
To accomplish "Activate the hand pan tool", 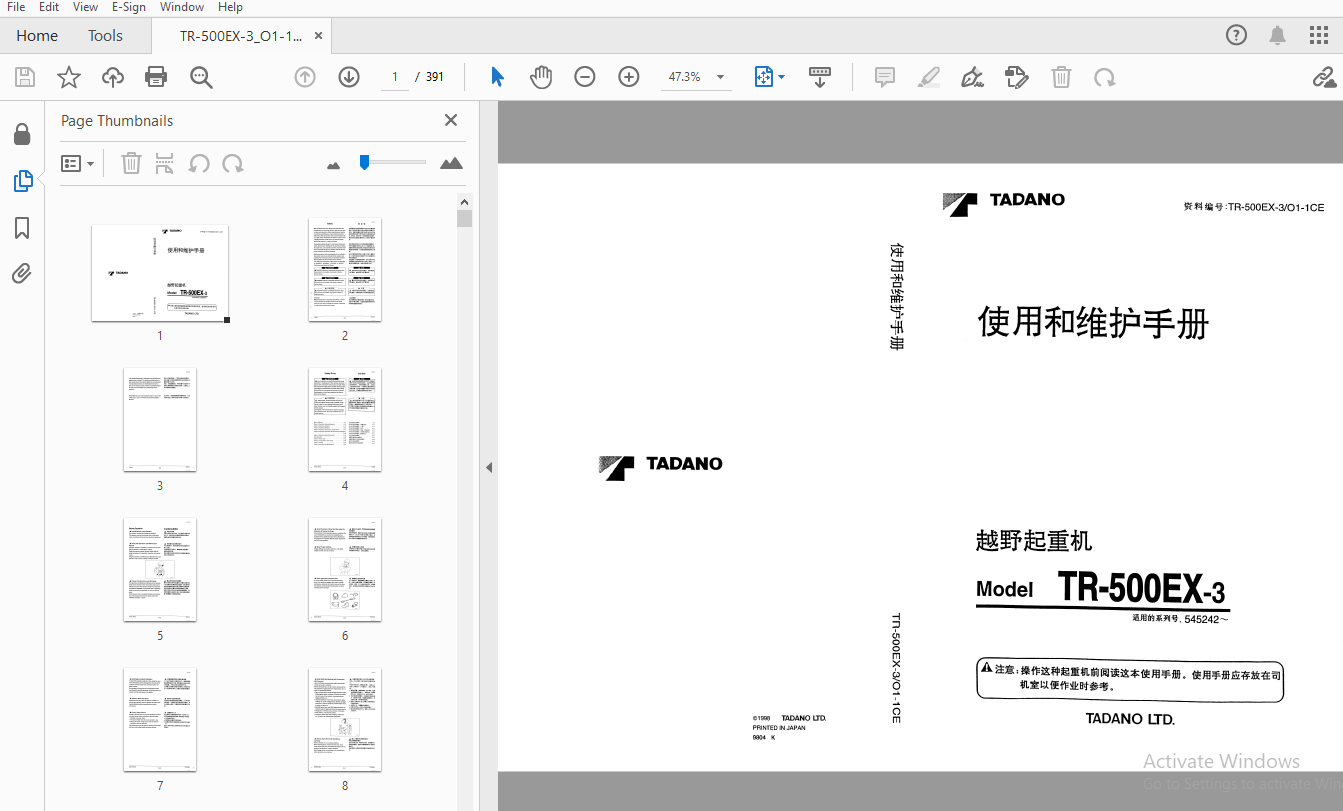I will [541, 77].
